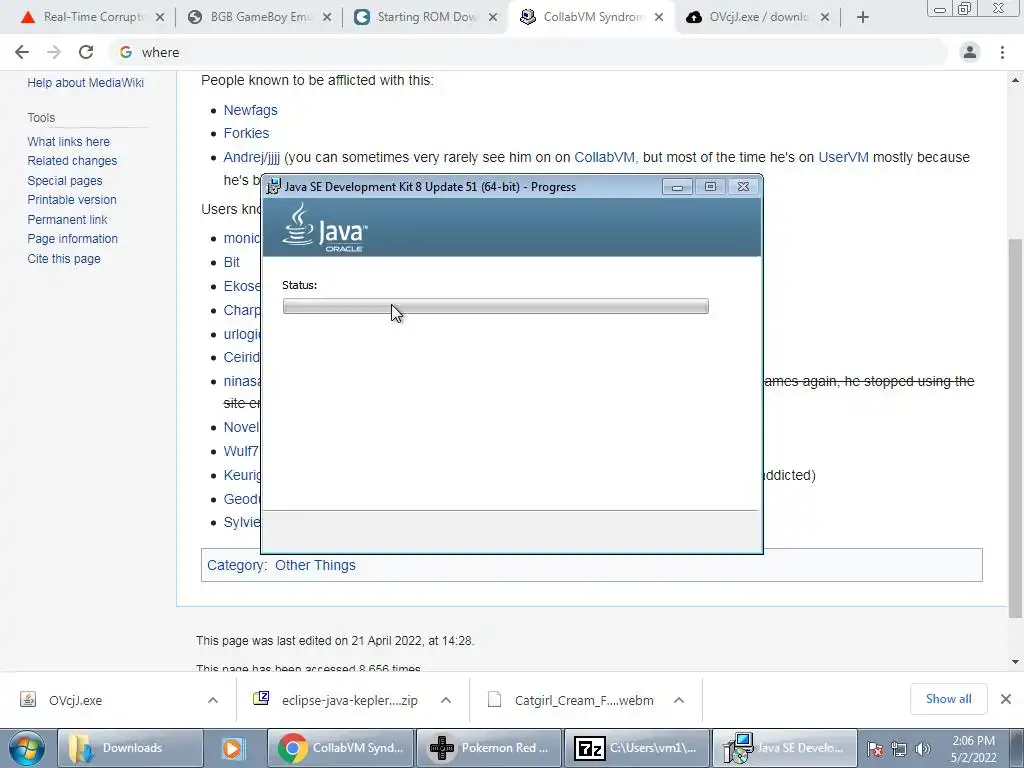Open the Chrome user profile icon
The height and width of the screenshot is (768, 1024).
point(970,52)
